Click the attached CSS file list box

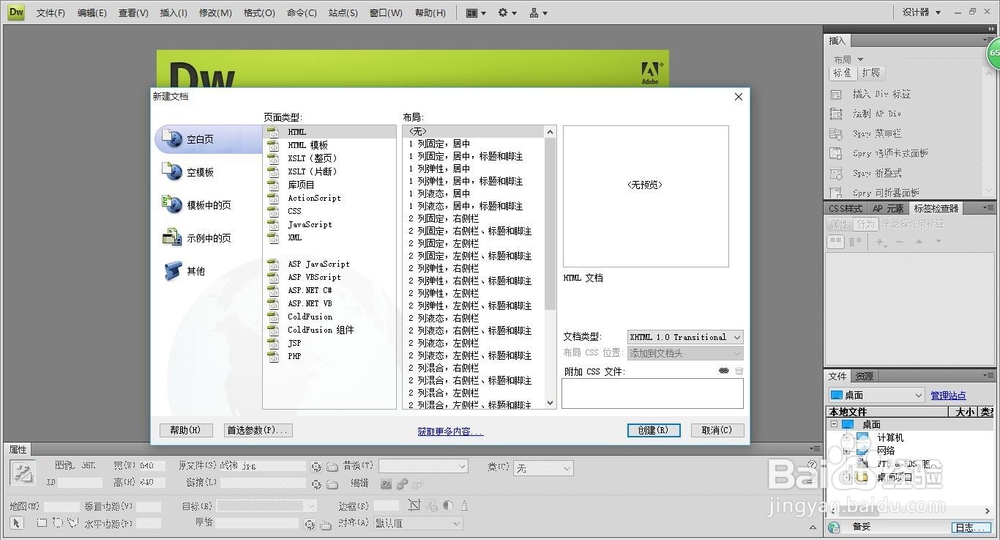(x=652, y=393)
